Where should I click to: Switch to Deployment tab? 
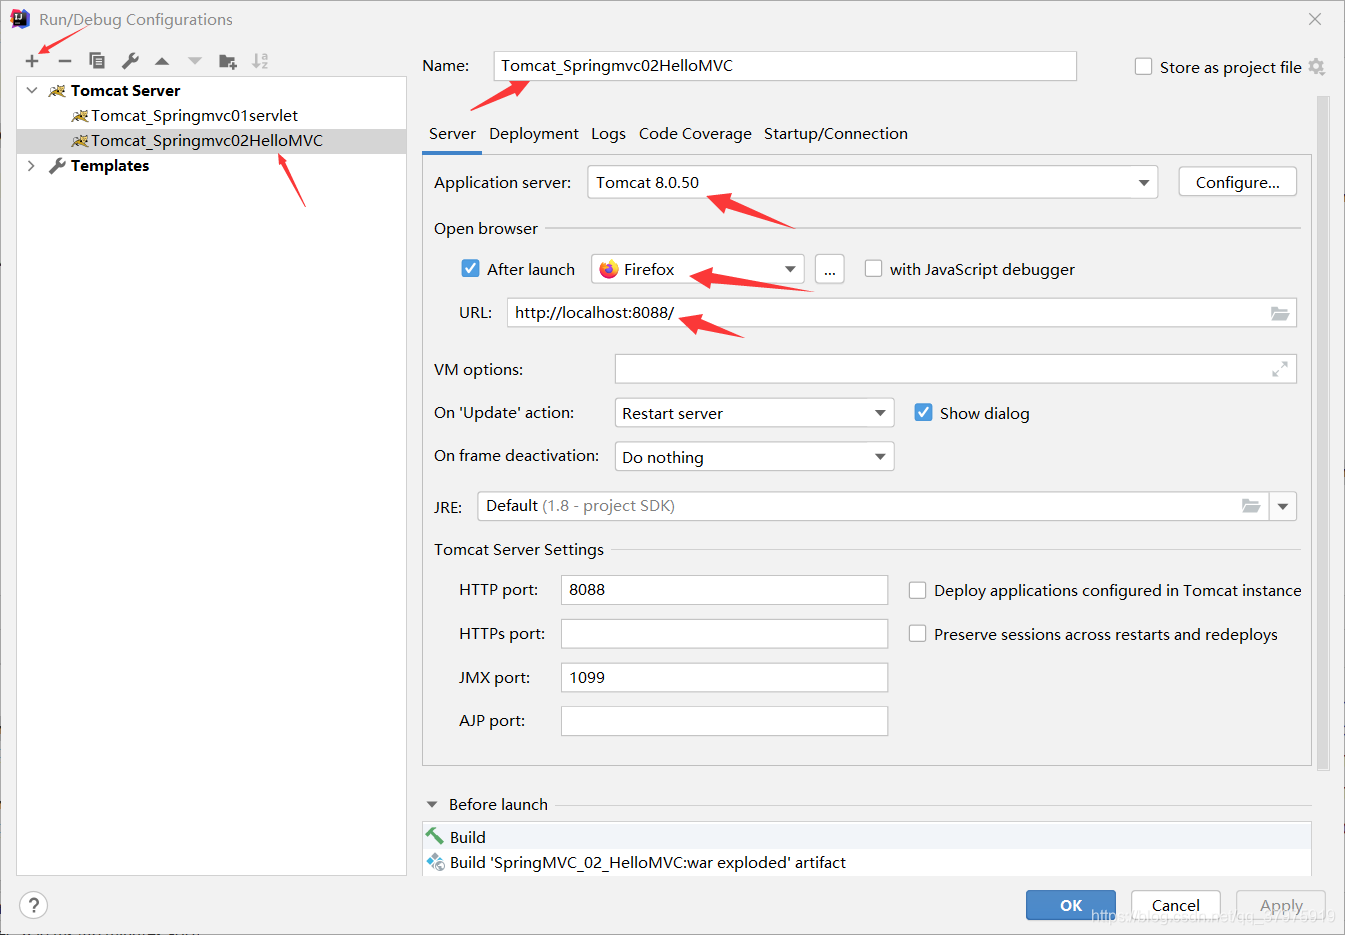pos(534,134)
